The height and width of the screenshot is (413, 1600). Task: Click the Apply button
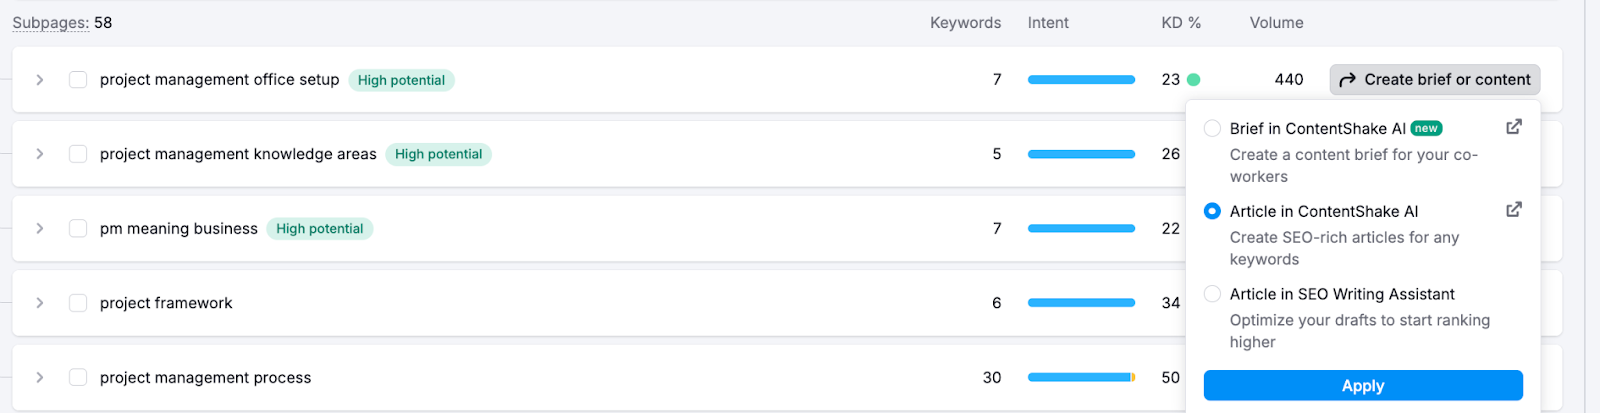1363,386
